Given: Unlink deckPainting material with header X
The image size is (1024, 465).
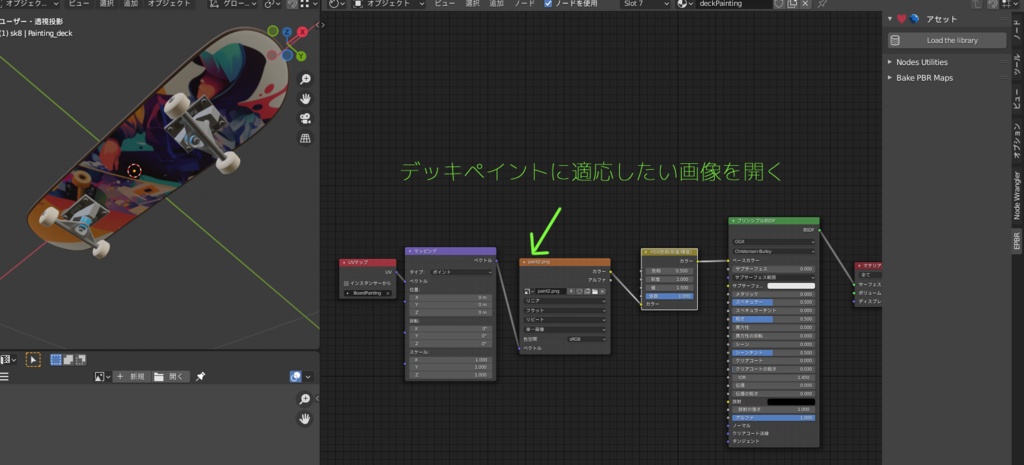Looking at the screenshot, I should (x=805, y=4).
